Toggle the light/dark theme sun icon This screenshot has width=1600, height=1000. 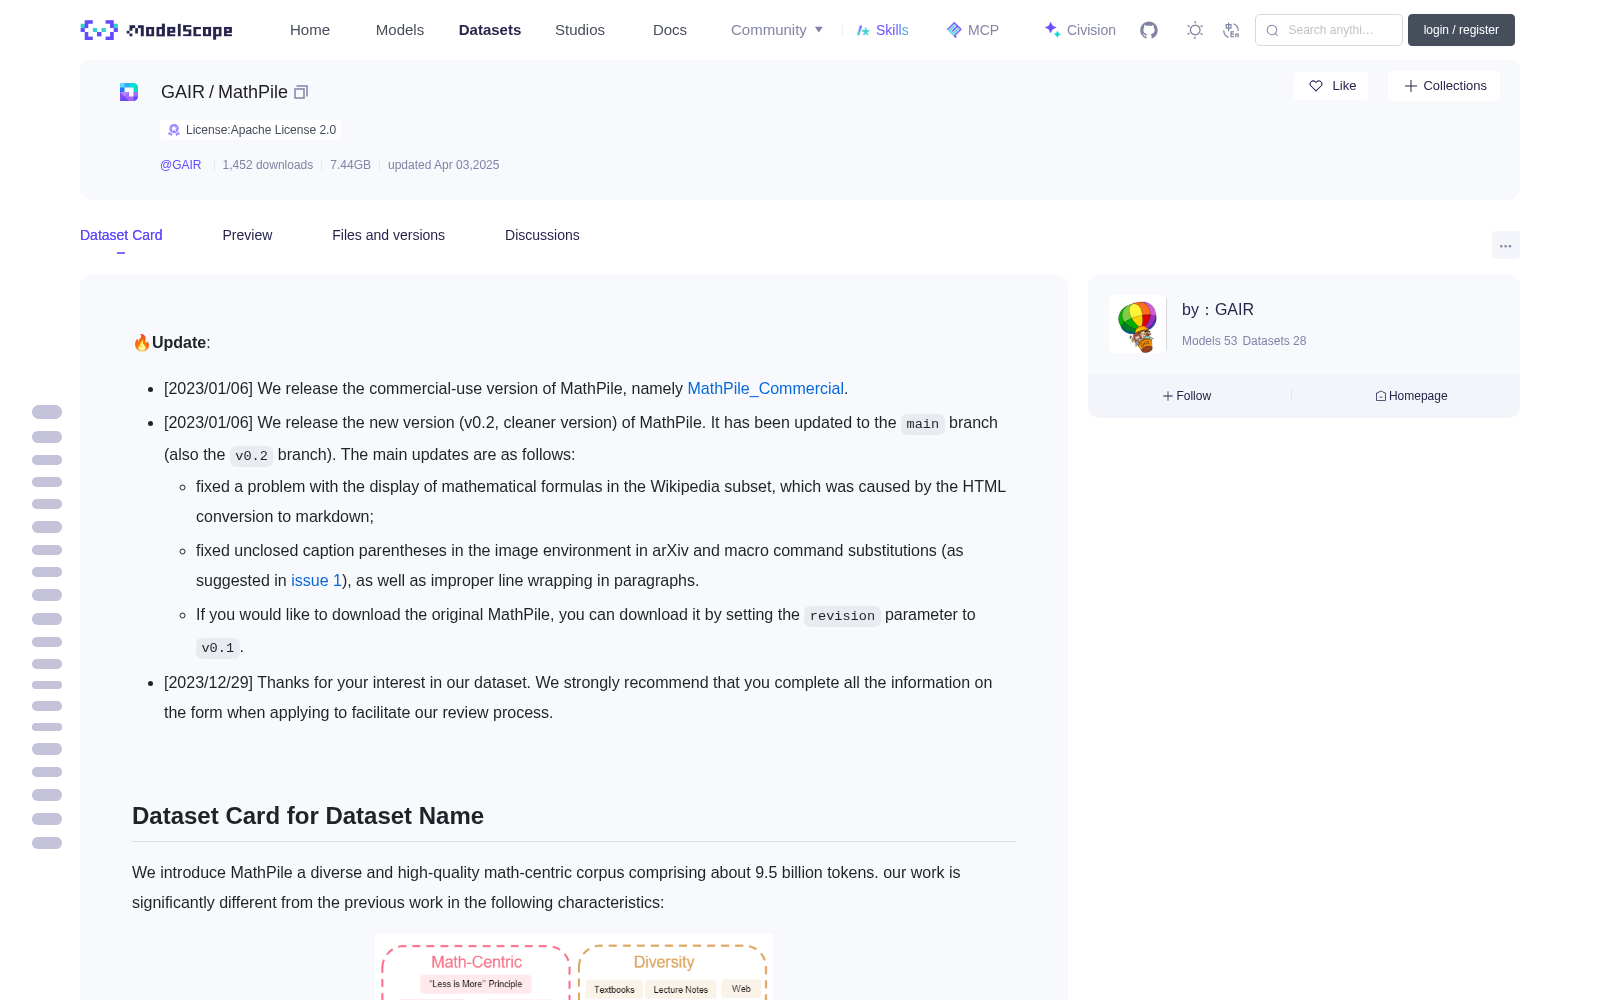[1195, 30]
